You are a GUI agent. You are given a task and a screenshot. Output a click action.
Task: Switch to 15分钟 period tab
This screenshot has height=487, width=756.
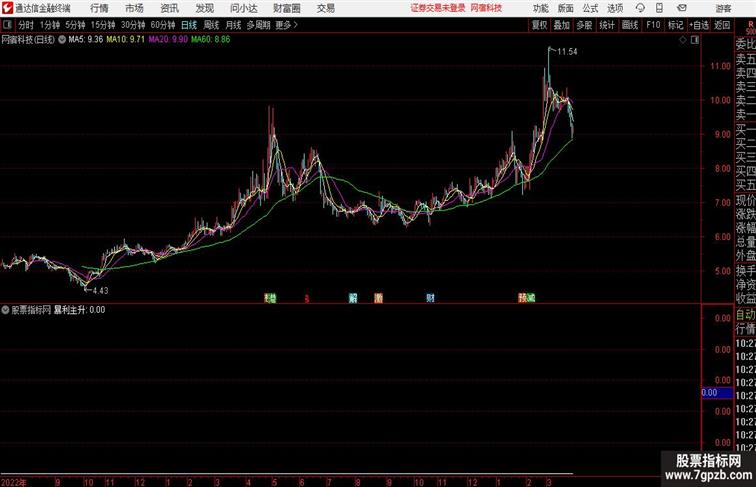[103, 25]
